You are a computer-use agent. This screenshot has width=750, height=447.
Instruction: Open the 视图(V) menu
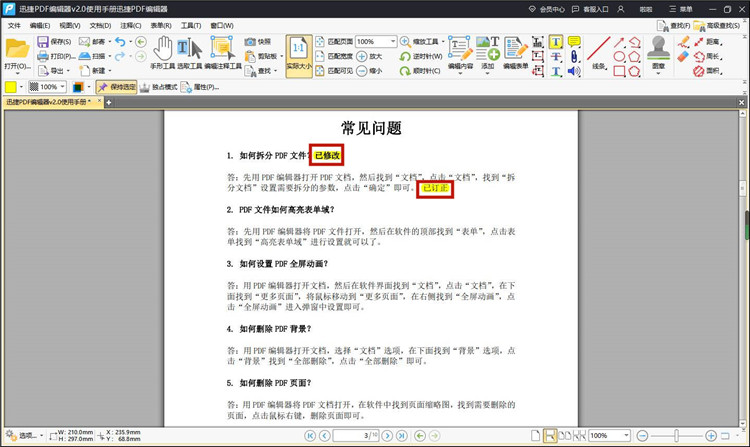point(70,25)
